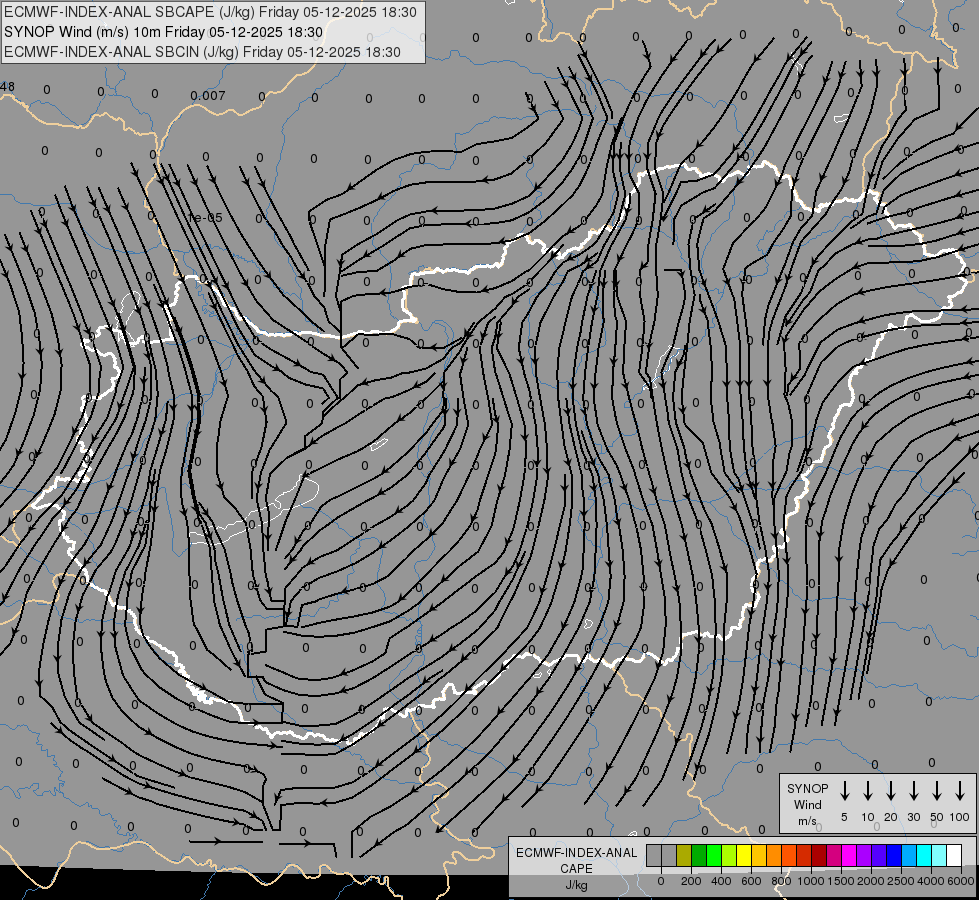Screen dimensions: 979x900
Task: Click the 200 tick label in CAPE legend
Action: click(x=691, y=881)
